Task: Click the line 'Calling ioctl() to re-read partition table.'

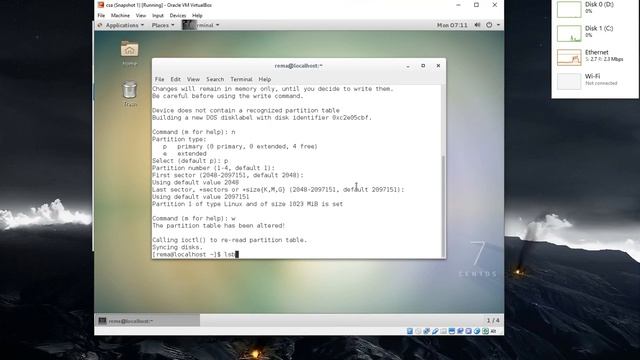Action: coord(229,240)
